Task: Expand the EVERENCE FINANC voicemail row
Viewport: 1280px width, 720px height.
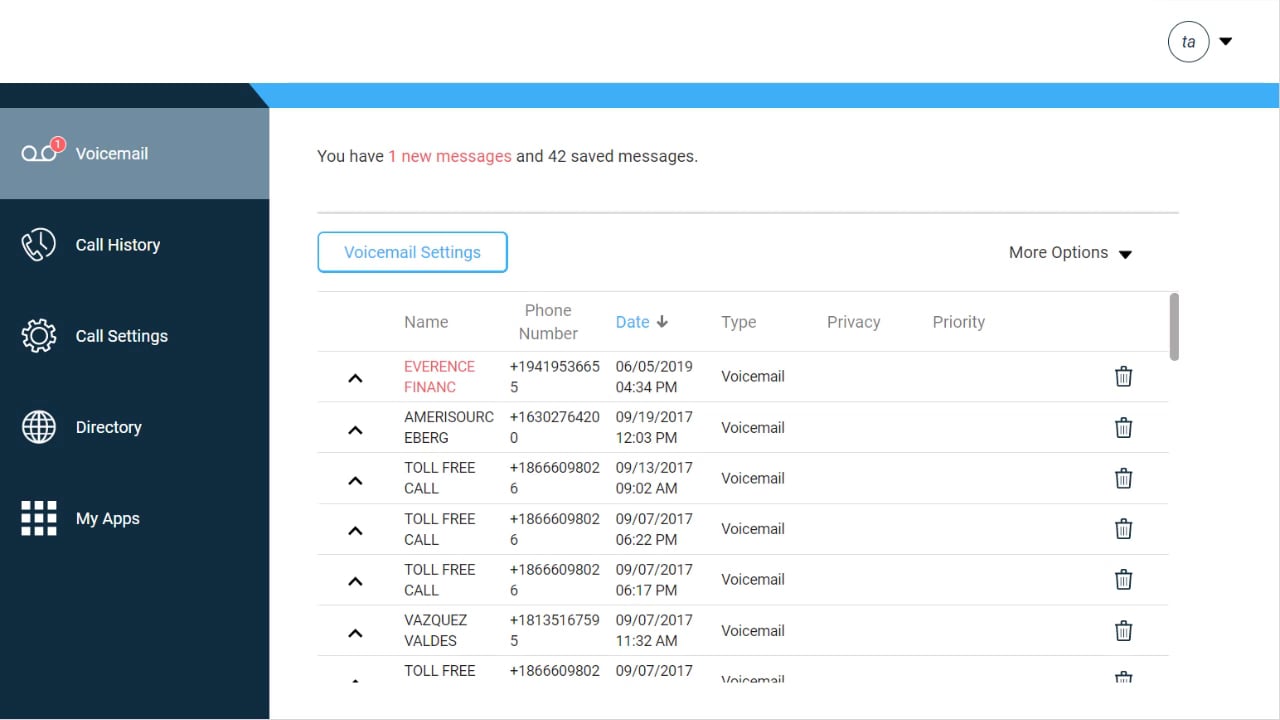Action: (x=355, y=378)
